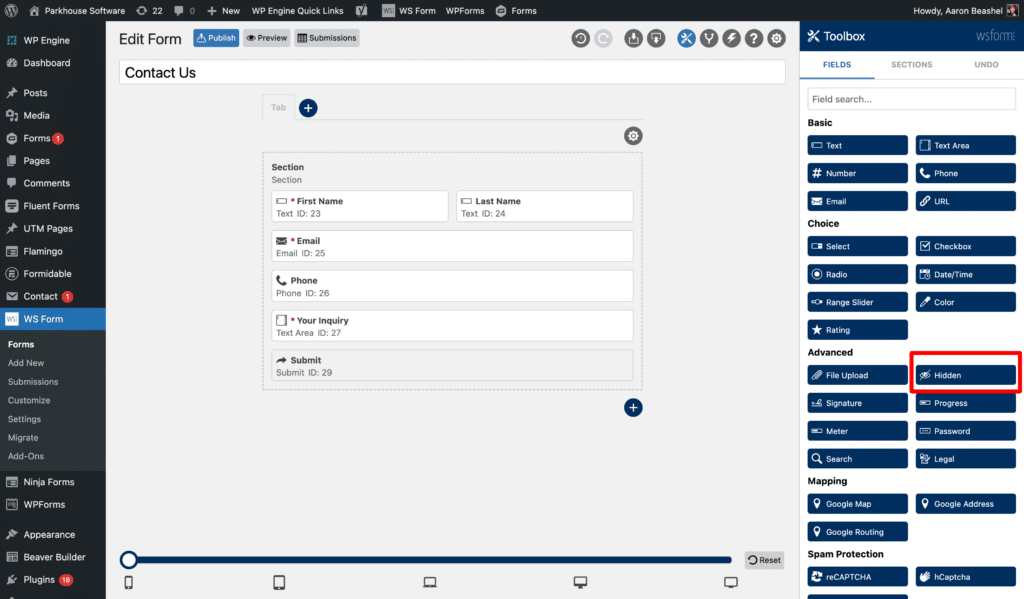Click the Preview button

coord(266,38)
